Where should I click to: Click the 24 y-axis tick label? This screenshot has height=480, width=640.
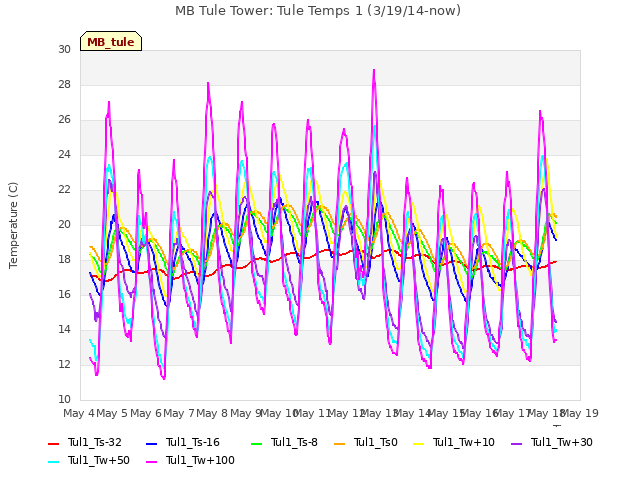[x=64, y=155]
